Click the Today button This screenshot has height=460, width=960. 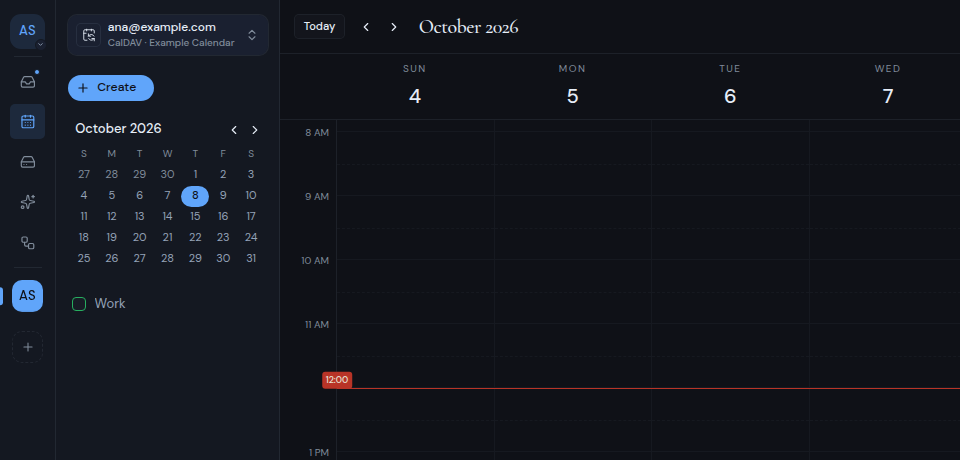pyautogui.click(x=319, y=27)
